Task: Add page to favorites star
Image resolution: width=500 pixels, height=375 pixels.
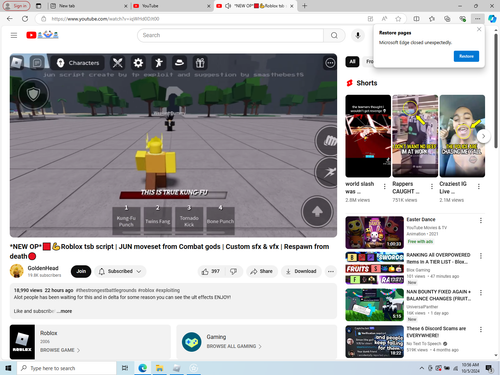Action: coord(398,19)
